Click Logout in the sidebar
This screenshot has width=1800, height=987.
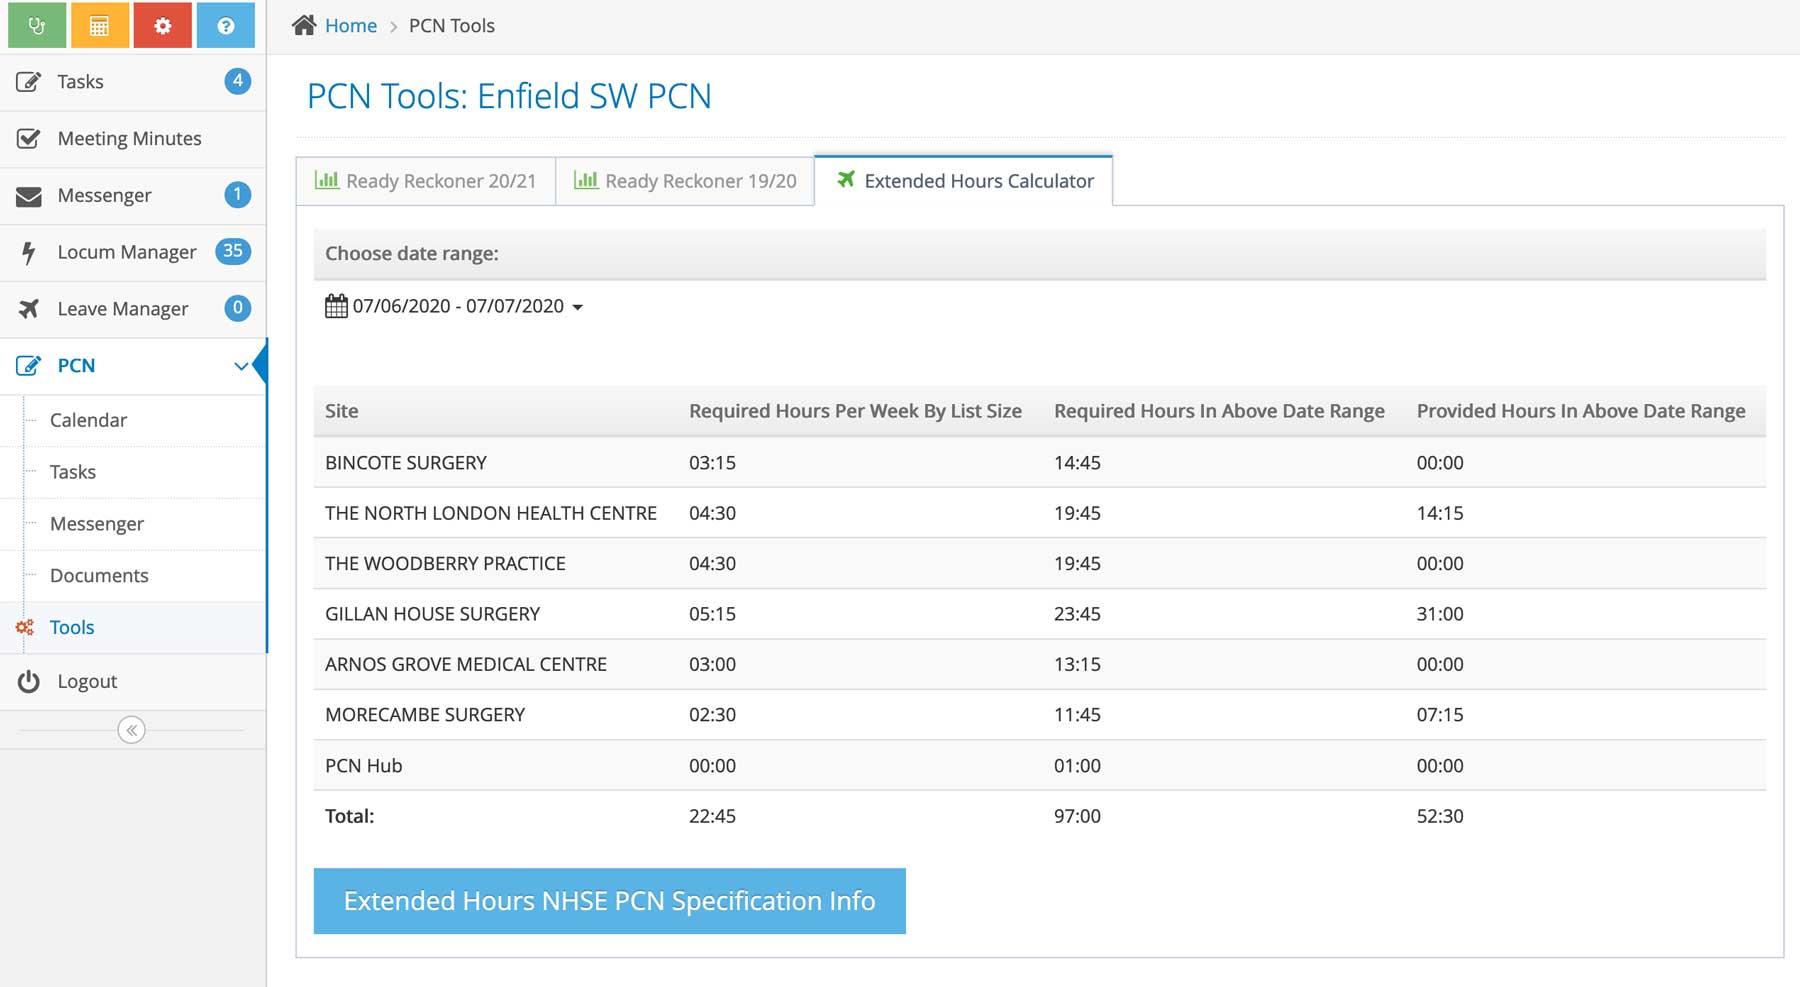[x=87, y=682]
